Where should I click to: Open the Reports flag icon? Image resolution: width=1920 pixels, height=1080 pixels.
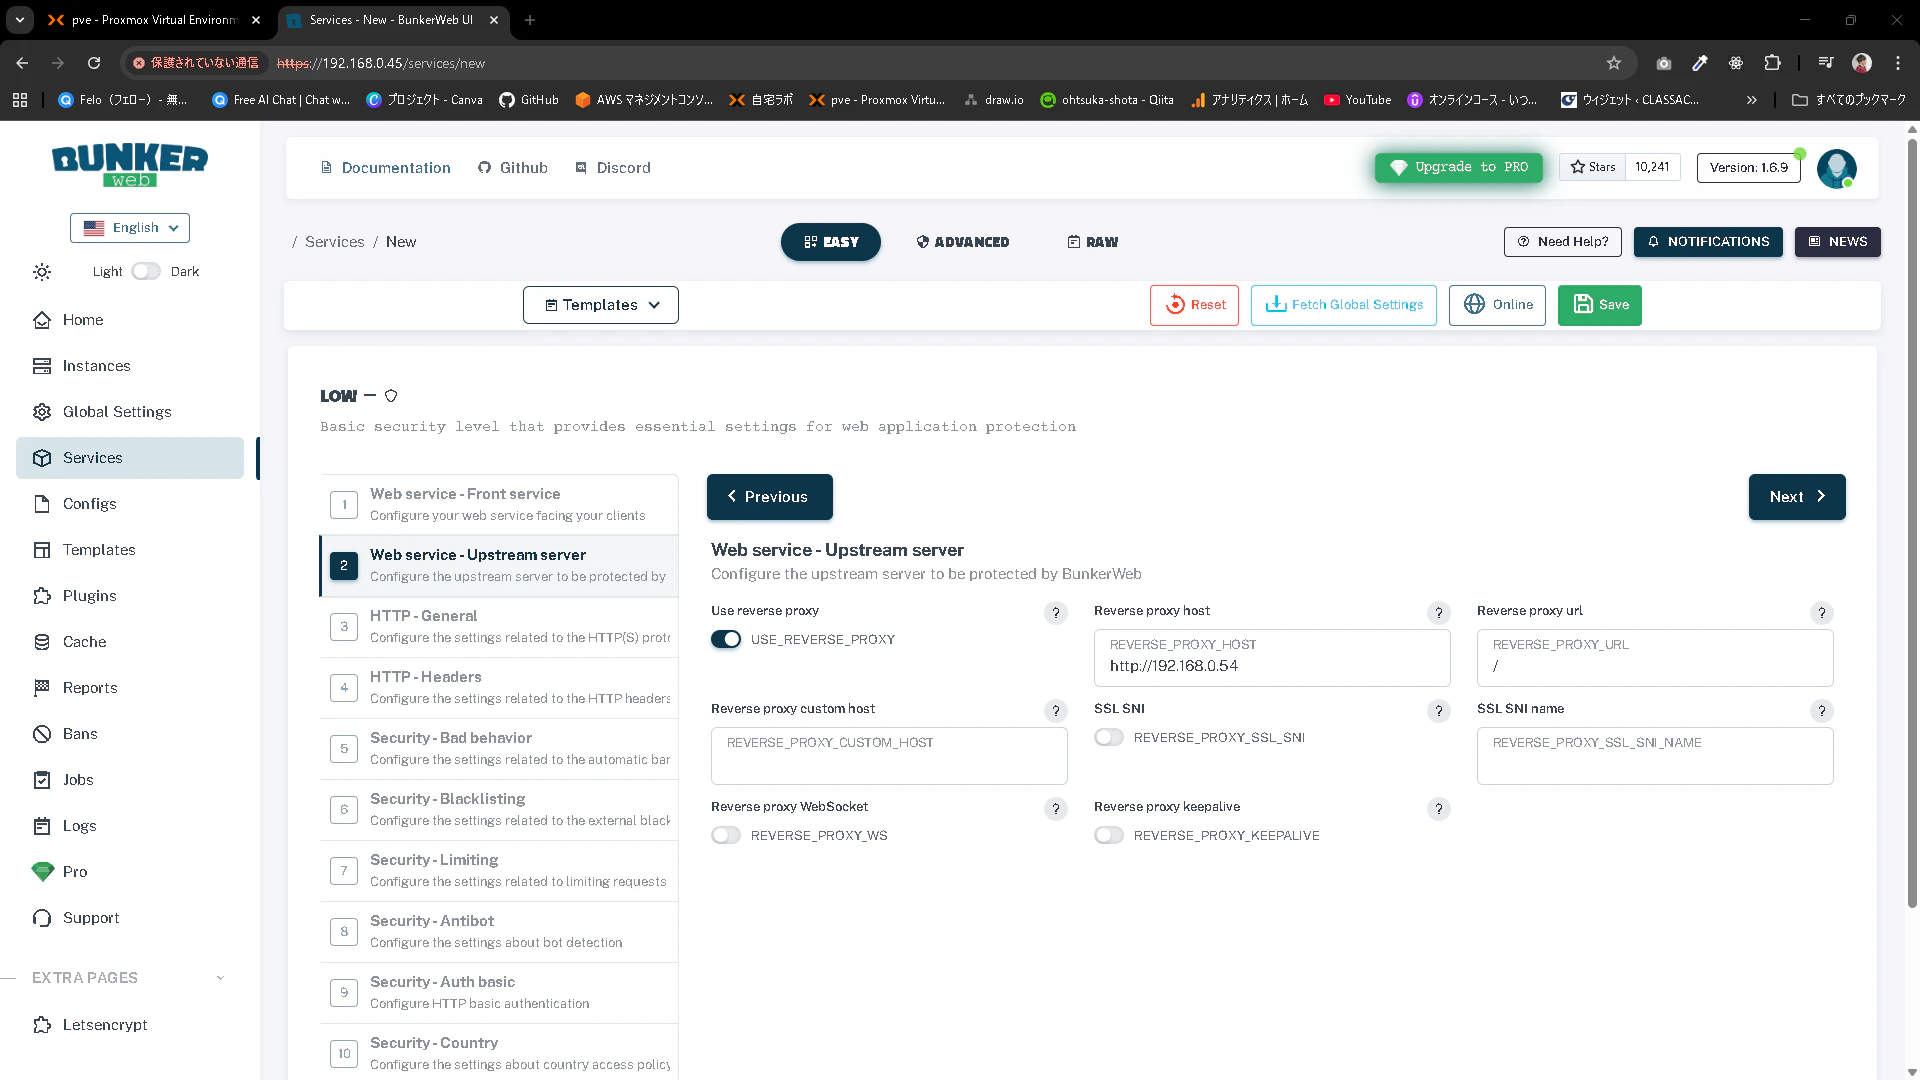click(42, 688)
